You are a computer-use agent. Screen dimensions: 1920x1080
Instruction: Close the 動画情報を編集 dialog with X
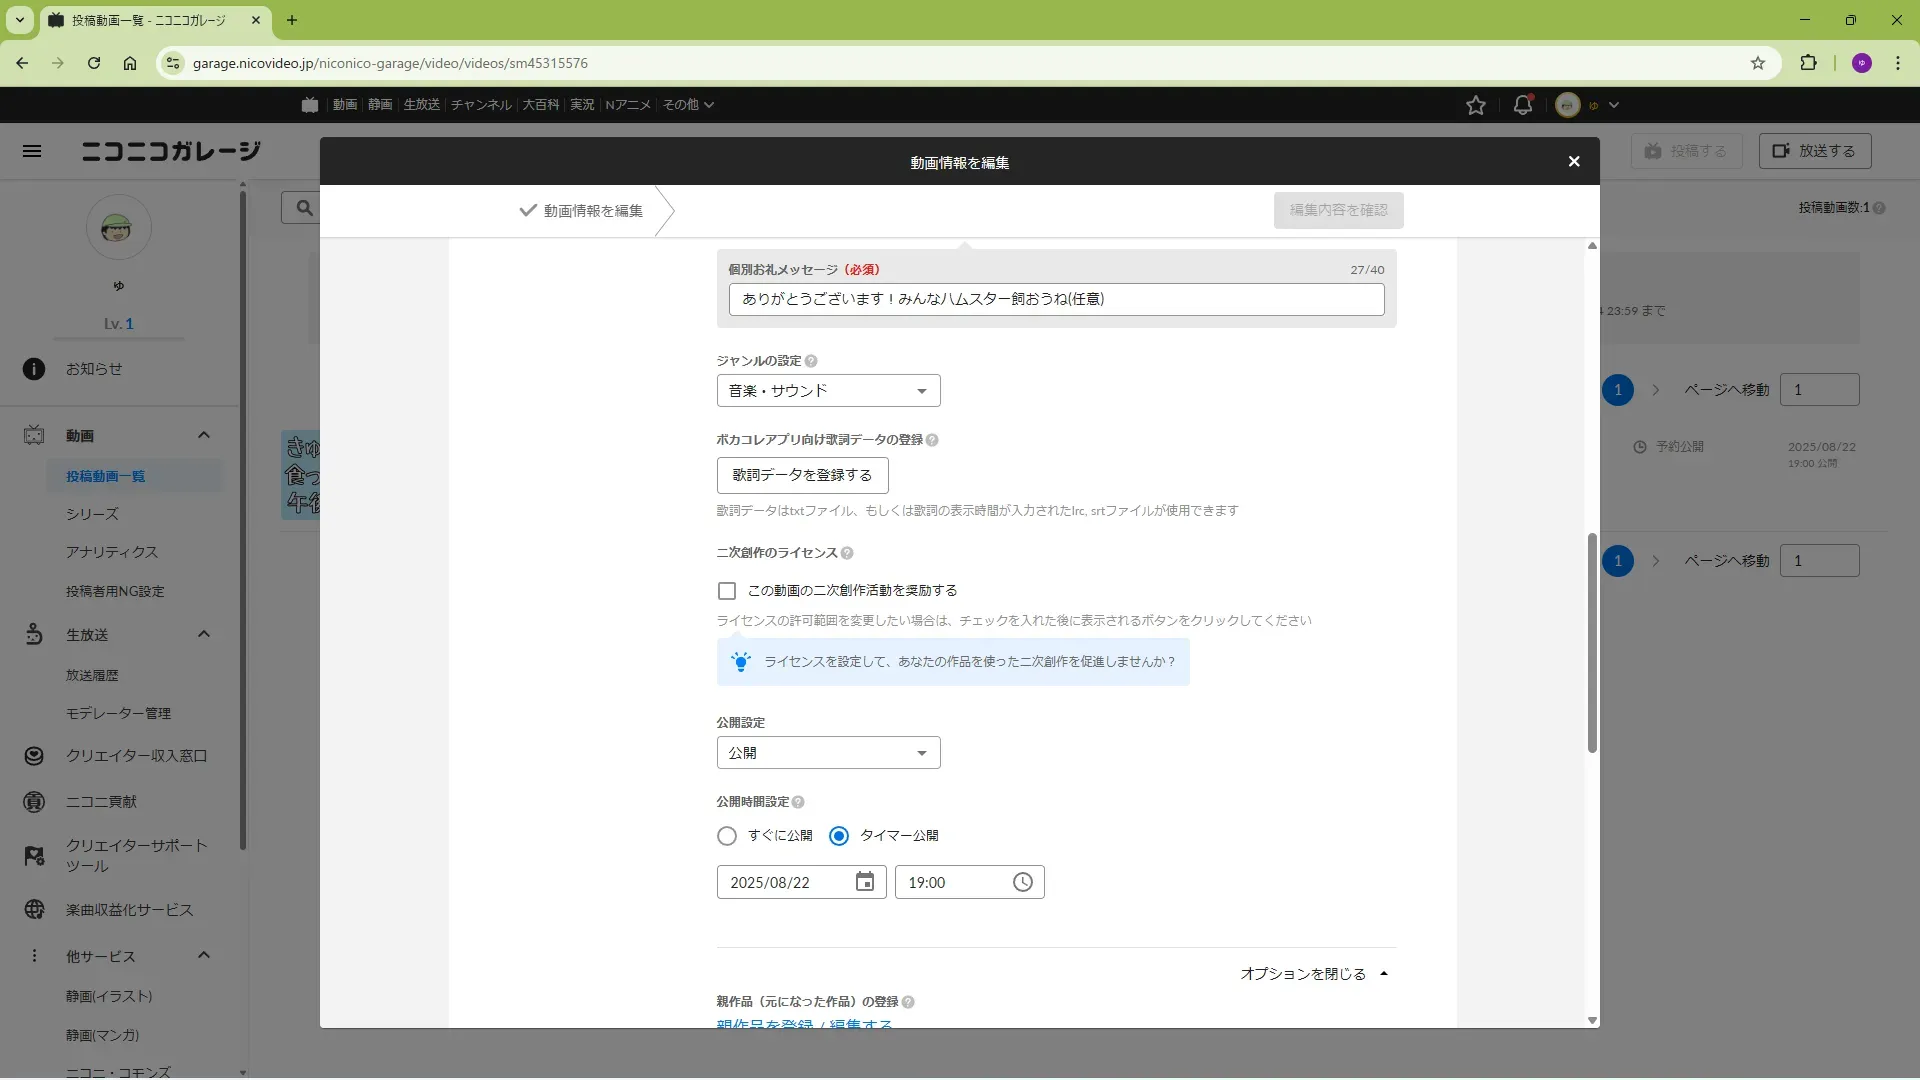1573,162
